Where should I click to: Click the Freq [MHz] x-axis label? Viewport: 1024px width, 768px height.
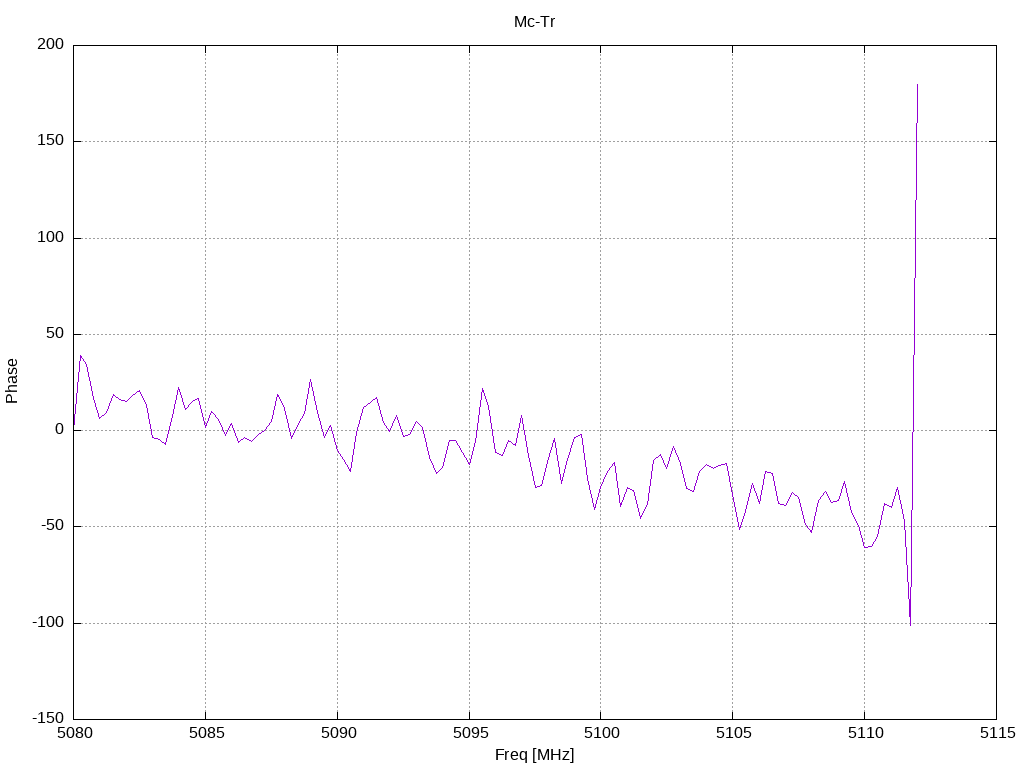click(534, 755)
